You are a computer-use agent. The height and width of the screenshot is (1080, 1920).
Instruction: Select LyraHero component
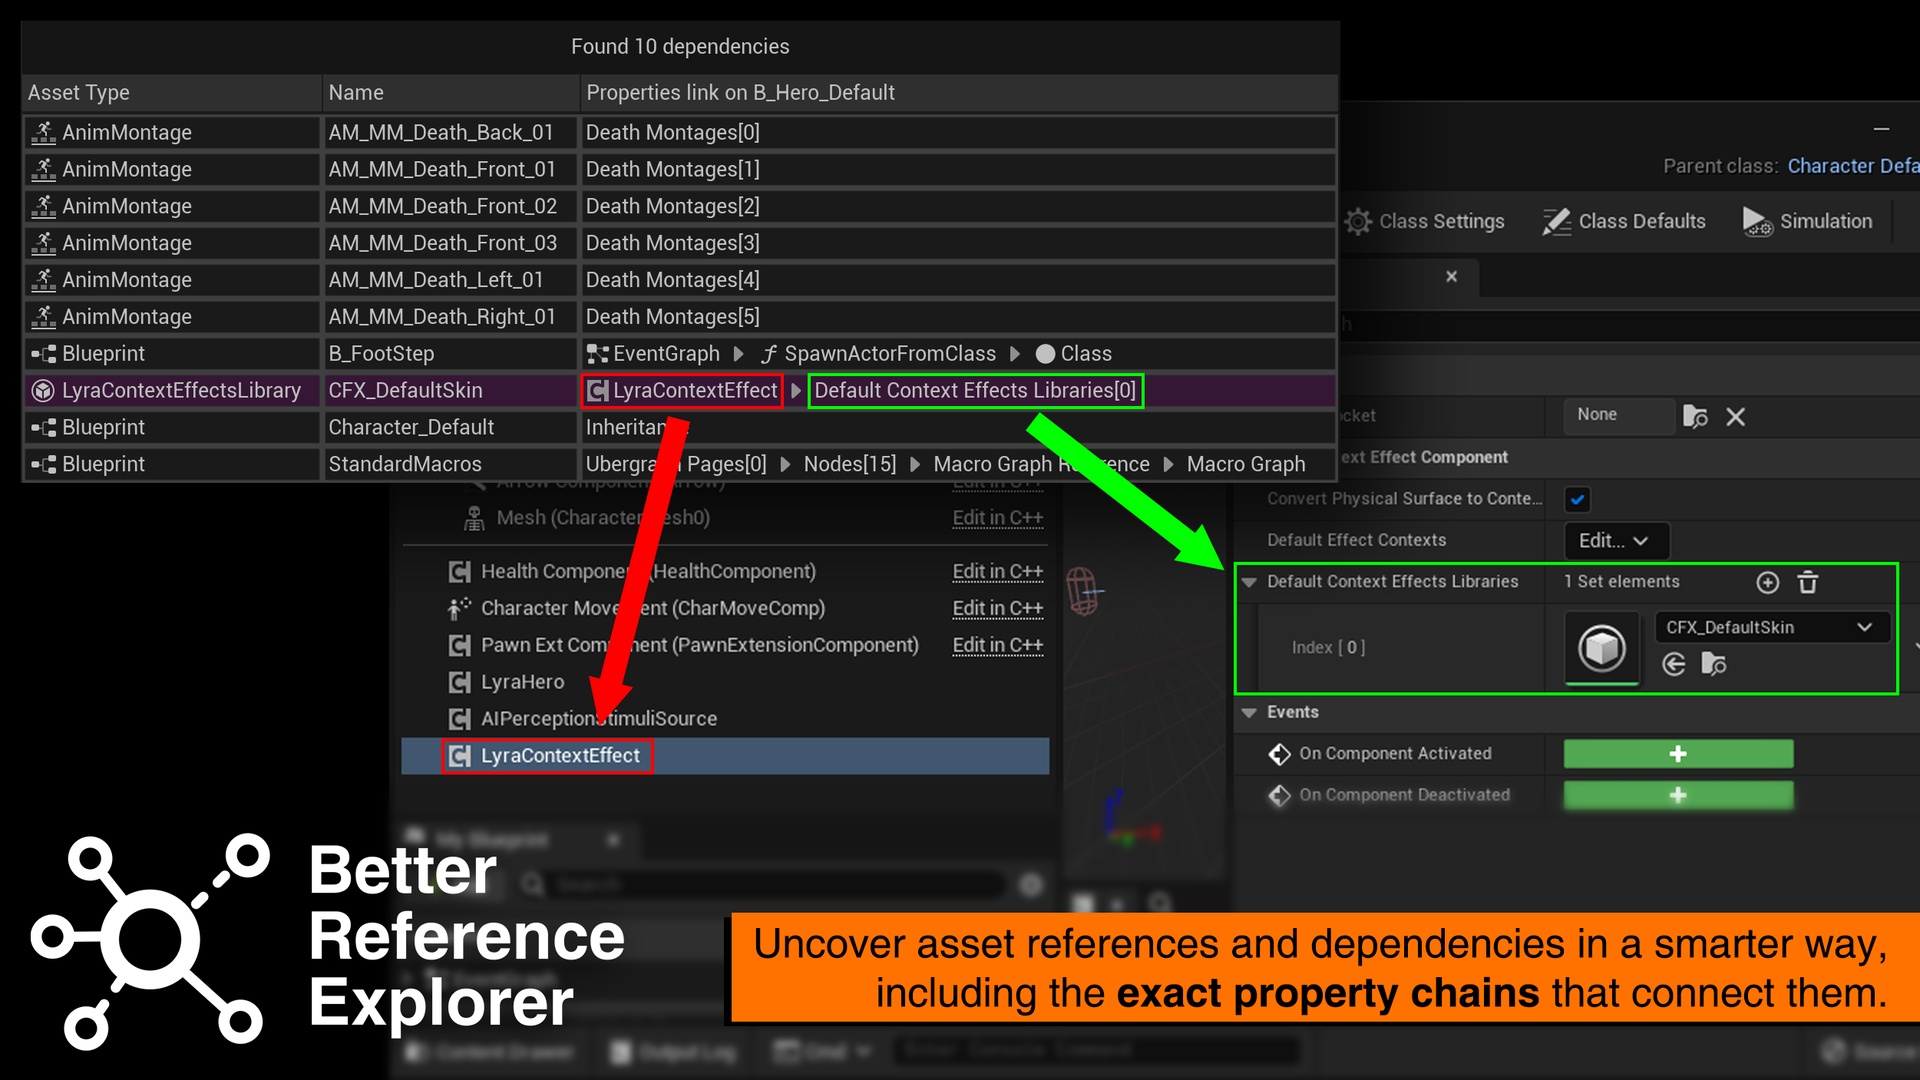click(x=522, y=682)
